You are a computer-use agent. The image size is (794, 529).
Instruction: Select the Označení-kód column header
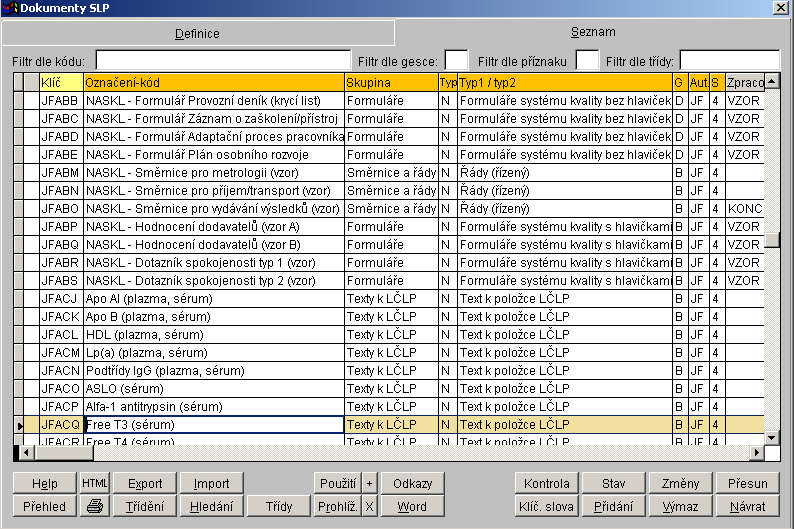pos(214,81)
